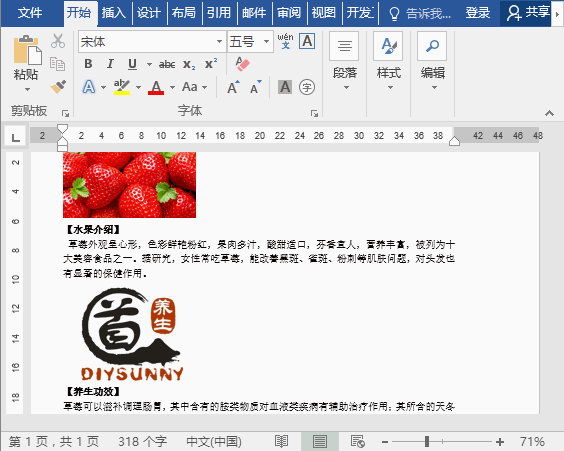
Task: Switch to the 设计 Design tab
Action: click(149, 13)
